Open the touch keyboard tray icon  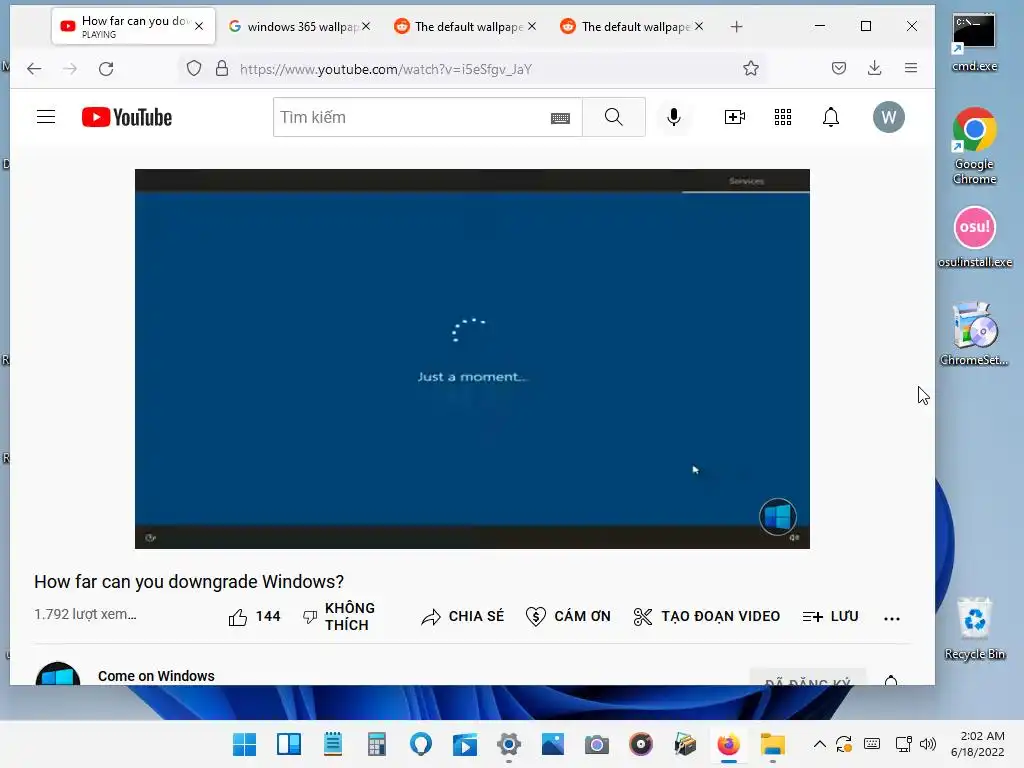click(x=872, y=744)
